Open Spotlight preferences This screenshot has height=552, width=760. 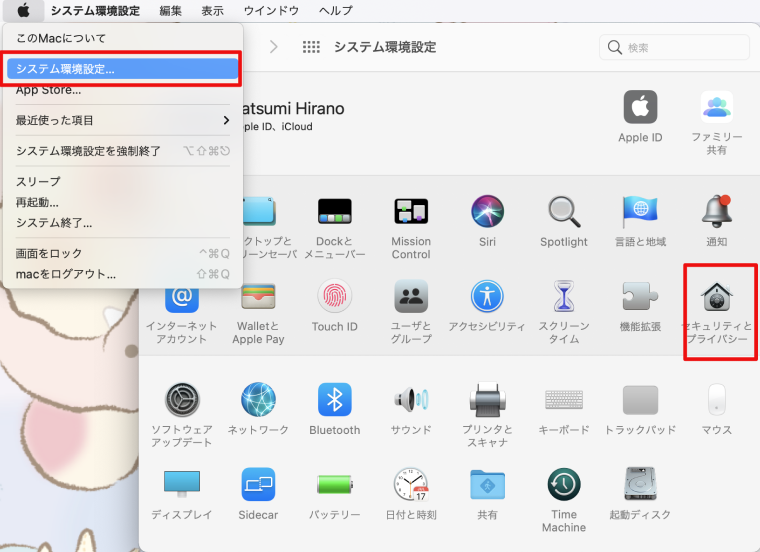pos(564,221)
